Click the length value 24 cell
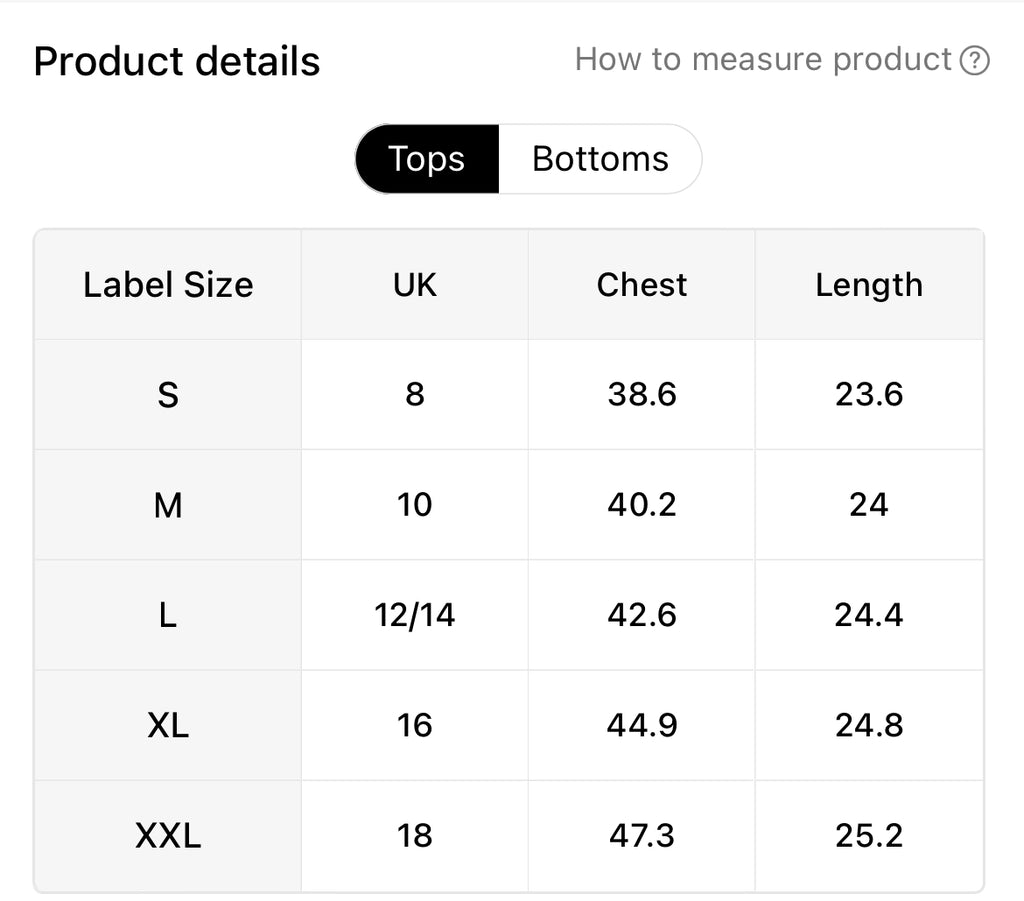 click(x=869, y=505)
